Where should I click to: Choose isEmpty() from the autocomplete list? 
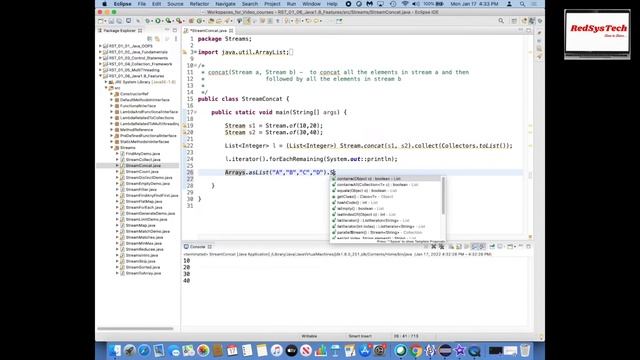tap(385, 209)
